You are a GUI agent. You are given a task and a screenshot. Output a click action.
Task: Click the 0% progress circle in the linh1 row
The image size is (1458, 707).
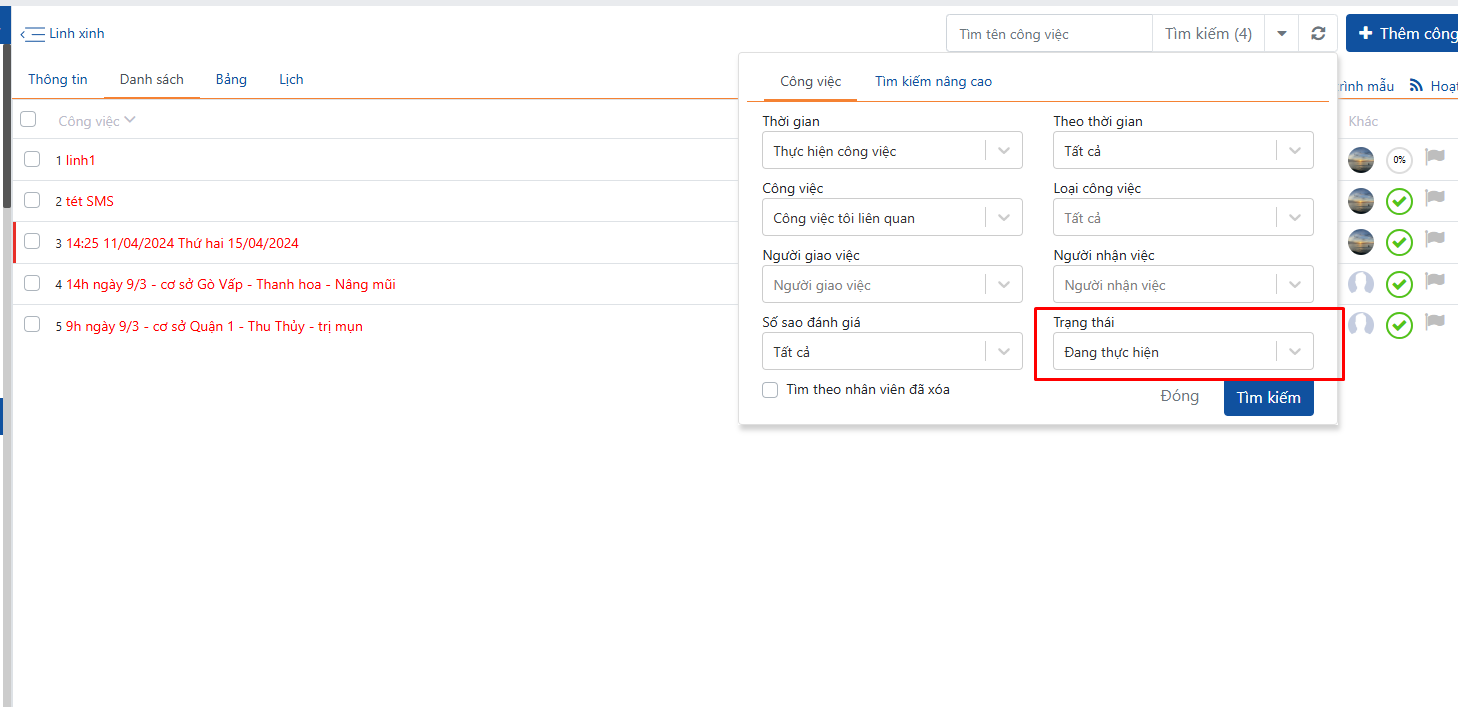point(1399,160)
